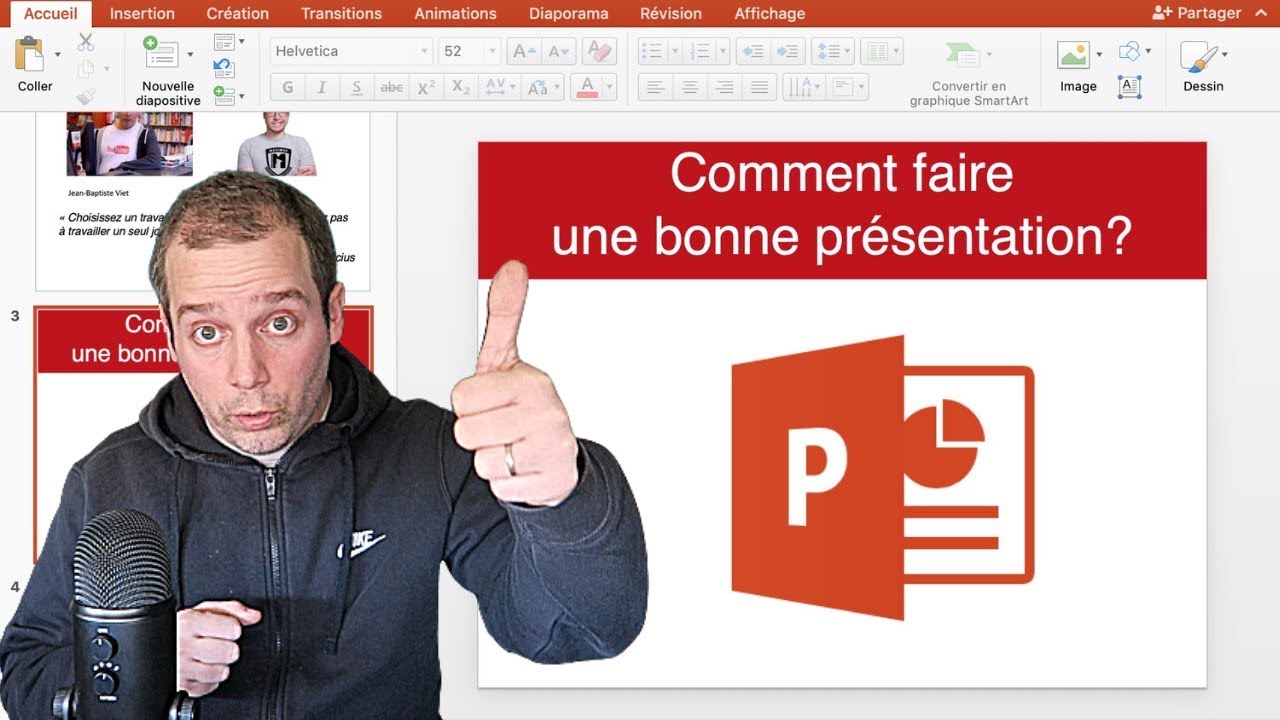1280x720 pixels.
Task: Align text to the right
Action: tap(725, 87)
